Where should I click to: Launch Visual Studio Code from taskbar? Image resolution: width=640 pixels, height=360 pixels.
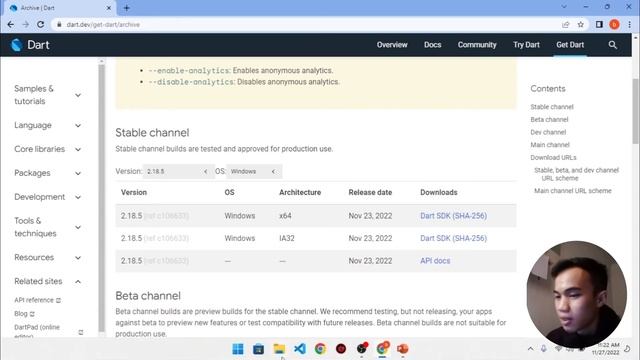(300, 349)
